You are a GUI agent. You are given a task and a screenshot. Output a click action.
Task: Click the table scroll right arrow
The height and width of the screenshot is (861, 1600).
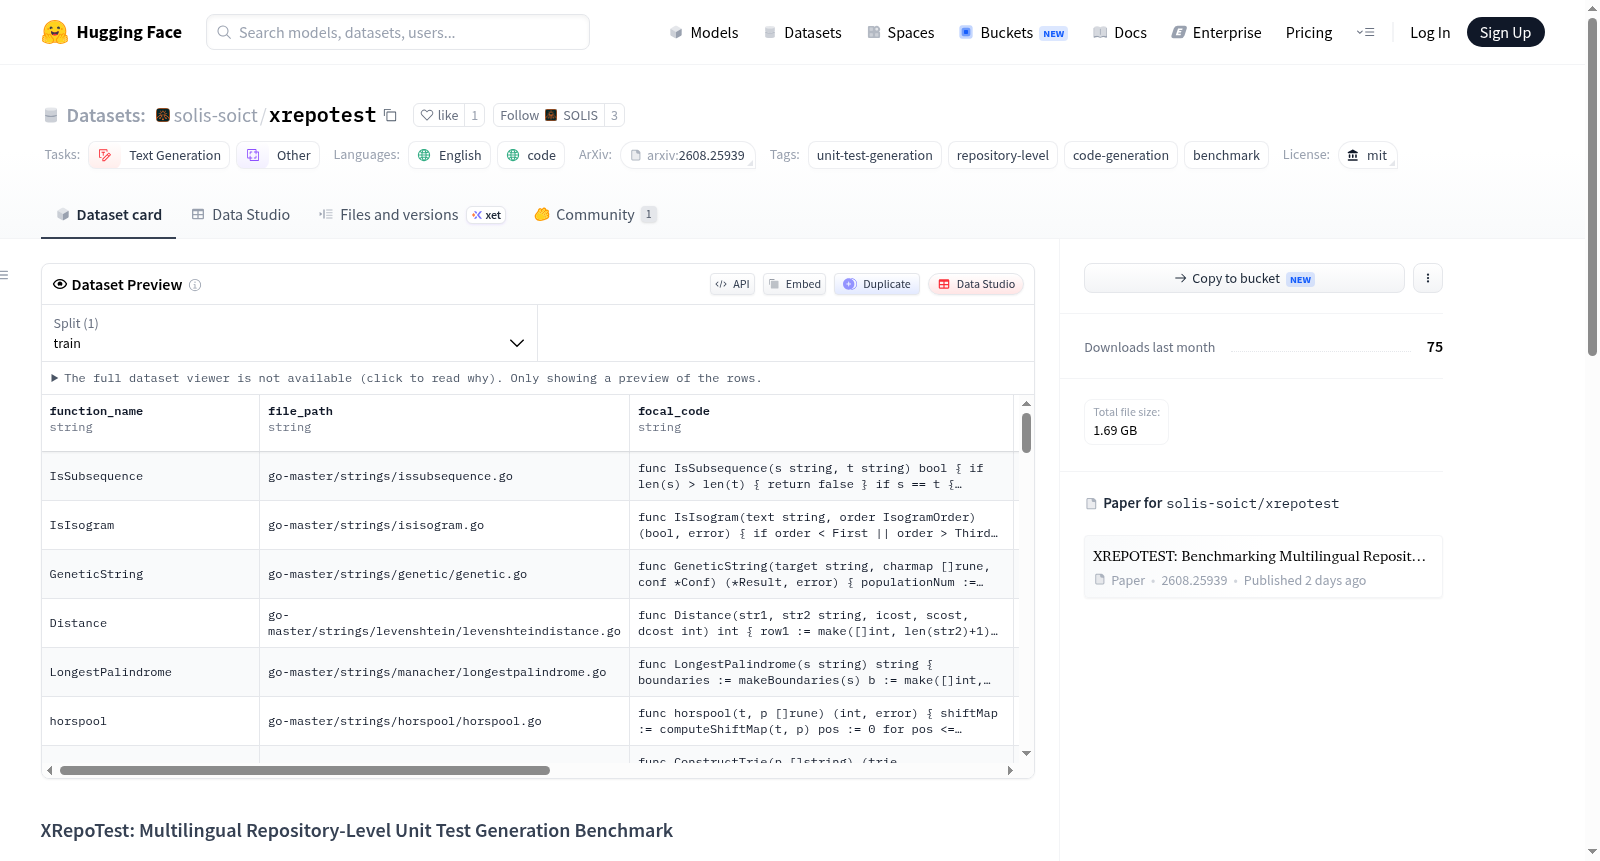pos(1010,770)
